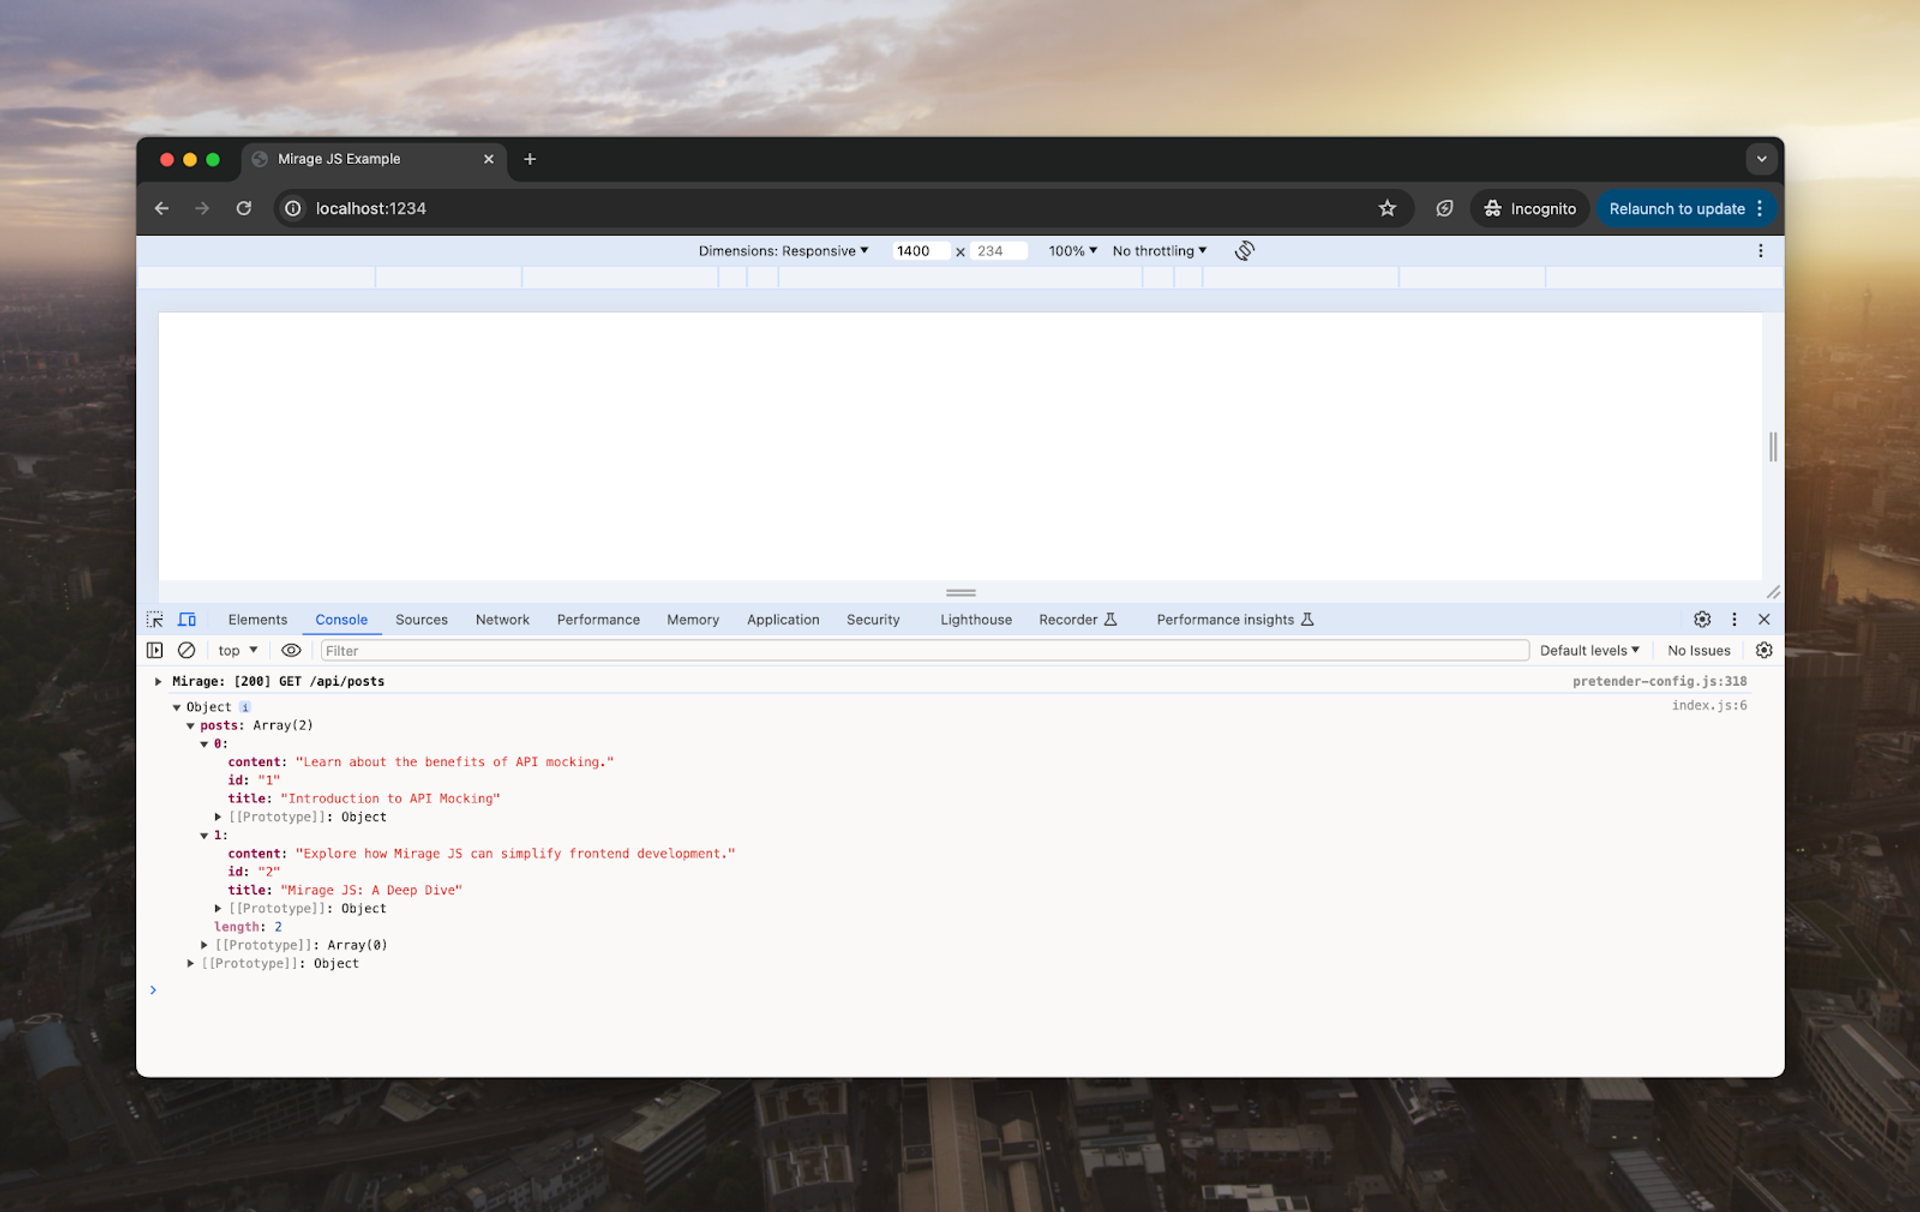
Task: Click the Object info badge icon
Action: tap(245, 707)
